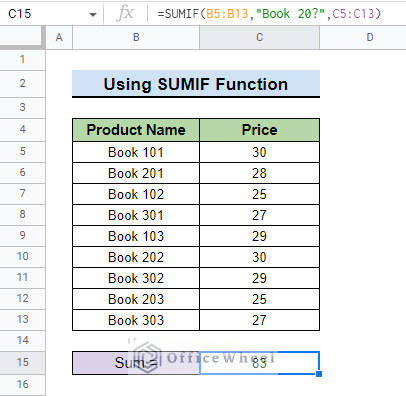This screenshot has width=406, height=396.
Task: Select the price cell for Book 302
Action: click(x=259, y=278)
